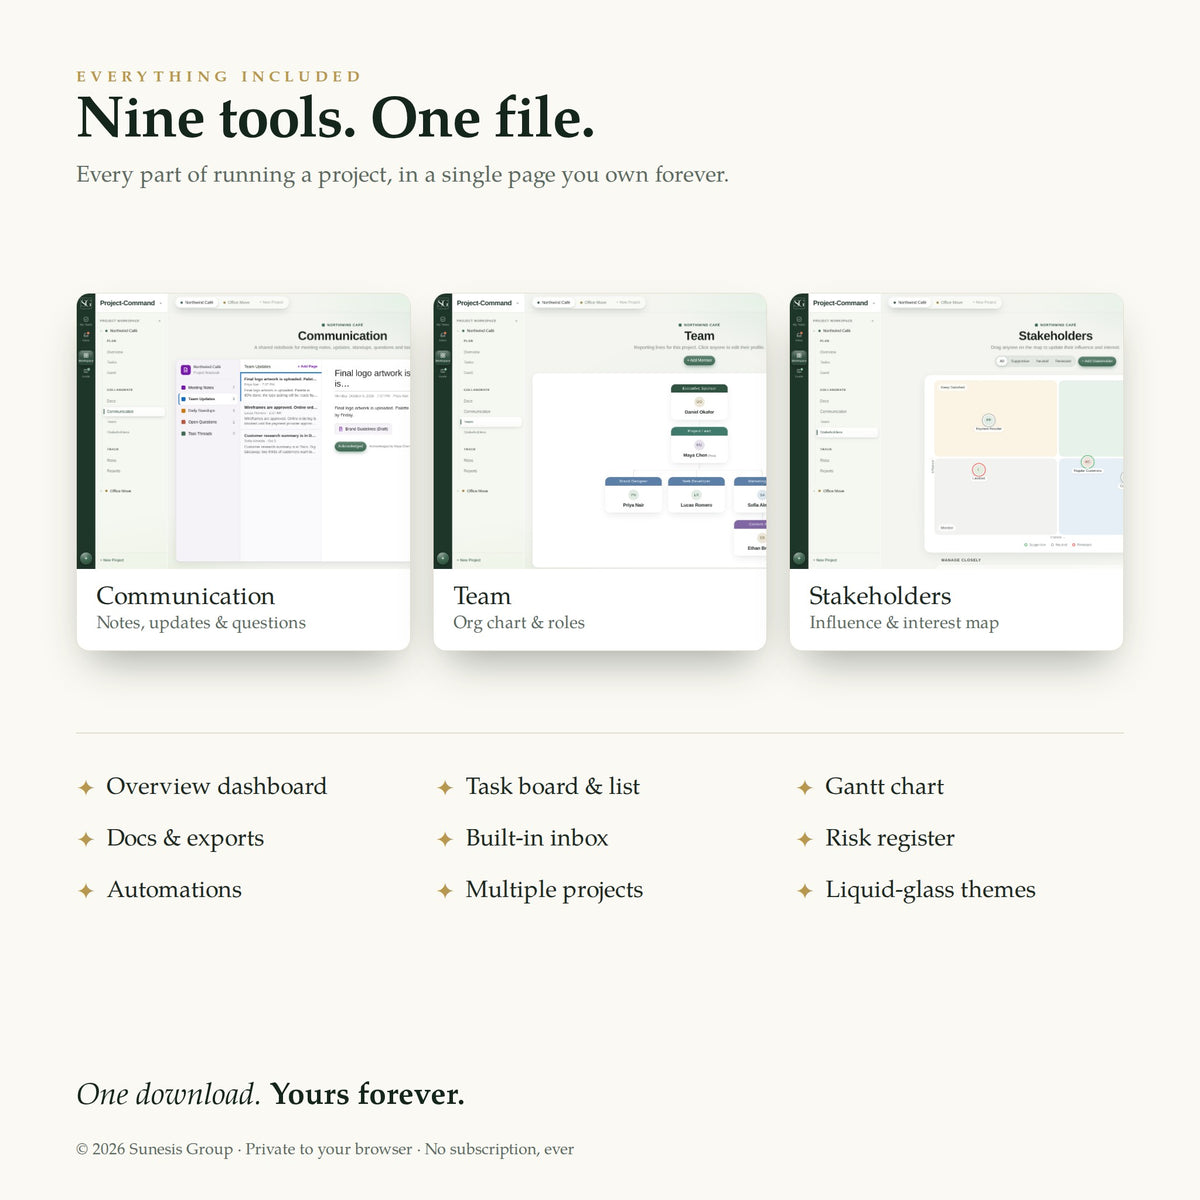Viewport: 1200px width, 1200px height.
Task: Click Maya Chen's card in the Team screenshot
Action: tap(699, 445)
